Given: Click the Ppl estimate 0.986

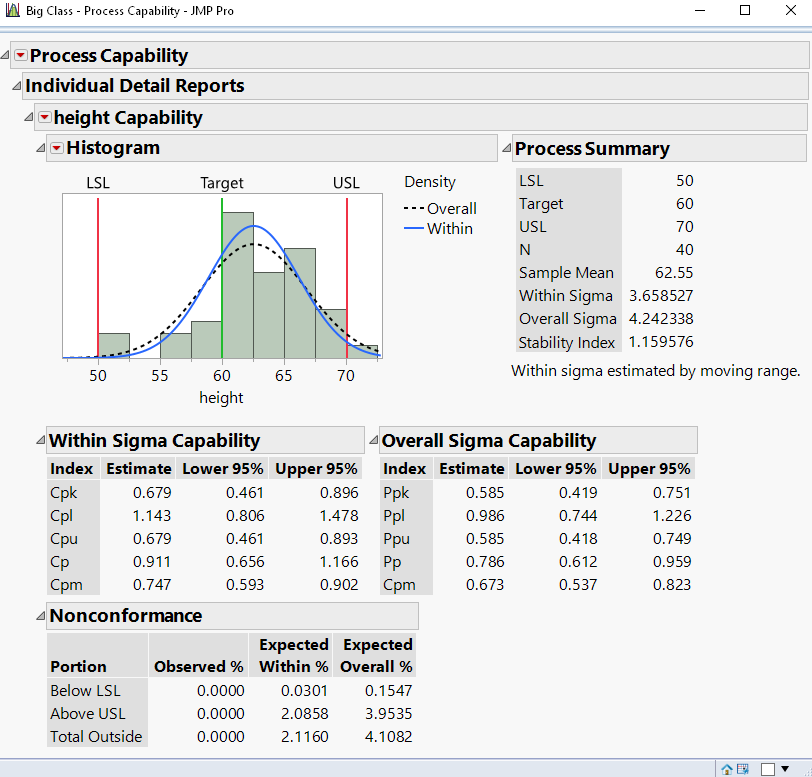Looking at the screenshot, I should [x=485, y=516].
